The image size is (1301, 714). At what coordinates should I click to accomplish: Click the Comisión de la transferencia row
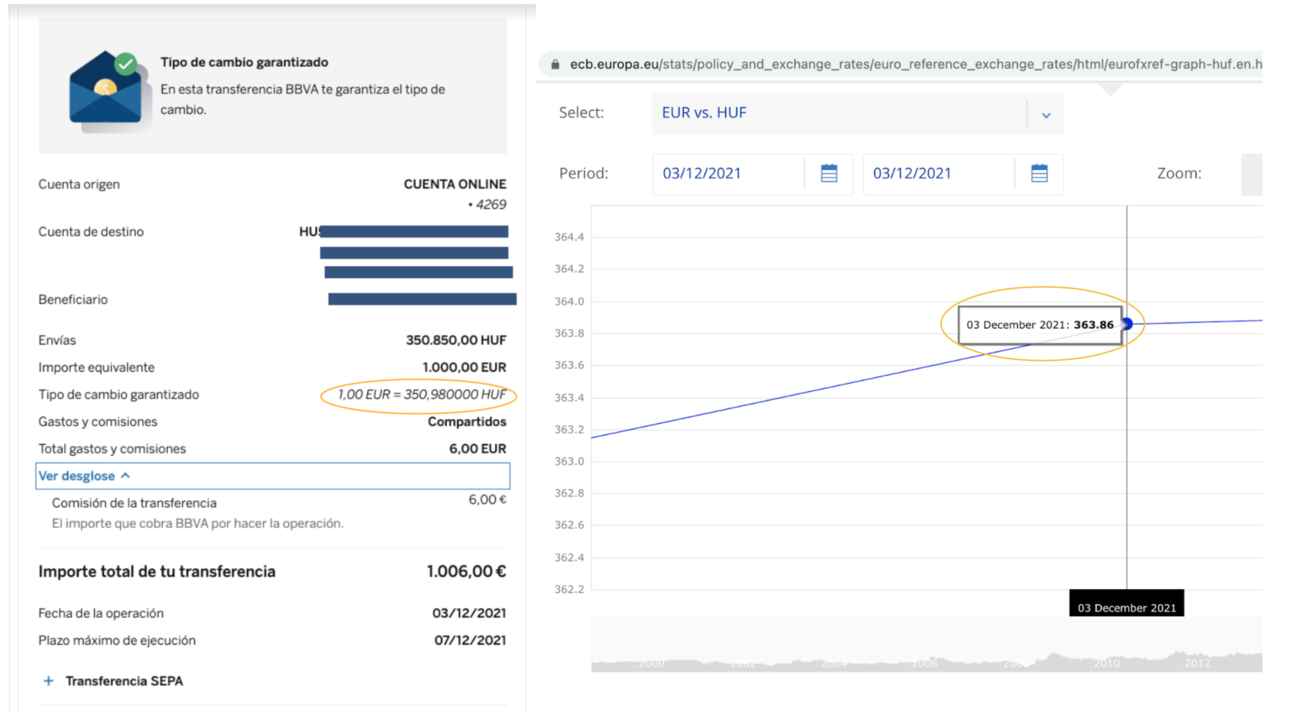pos(134,503)
